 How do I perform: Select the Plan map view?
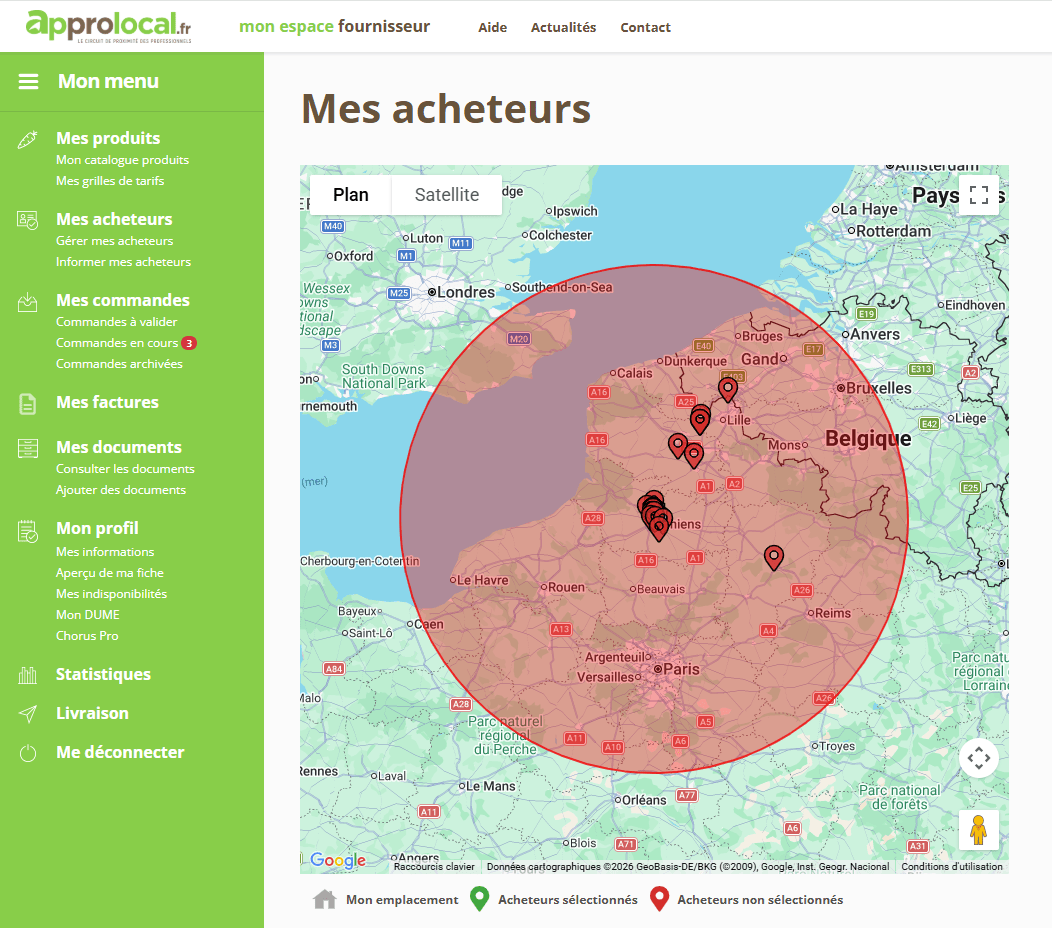click(x=351, y=195)
